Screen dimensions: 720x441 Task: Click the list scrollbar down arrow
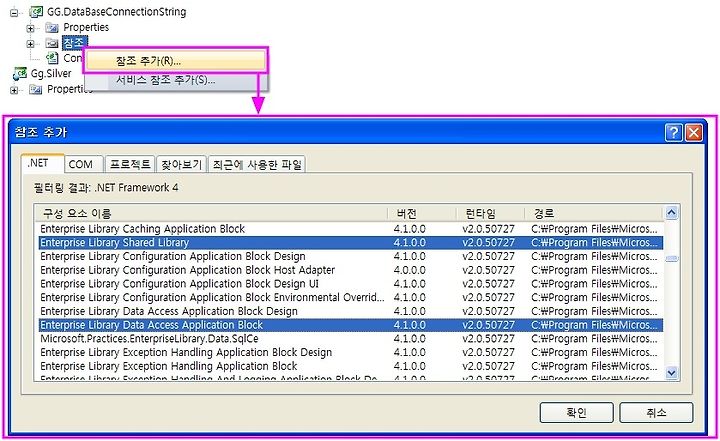[671, 373]
